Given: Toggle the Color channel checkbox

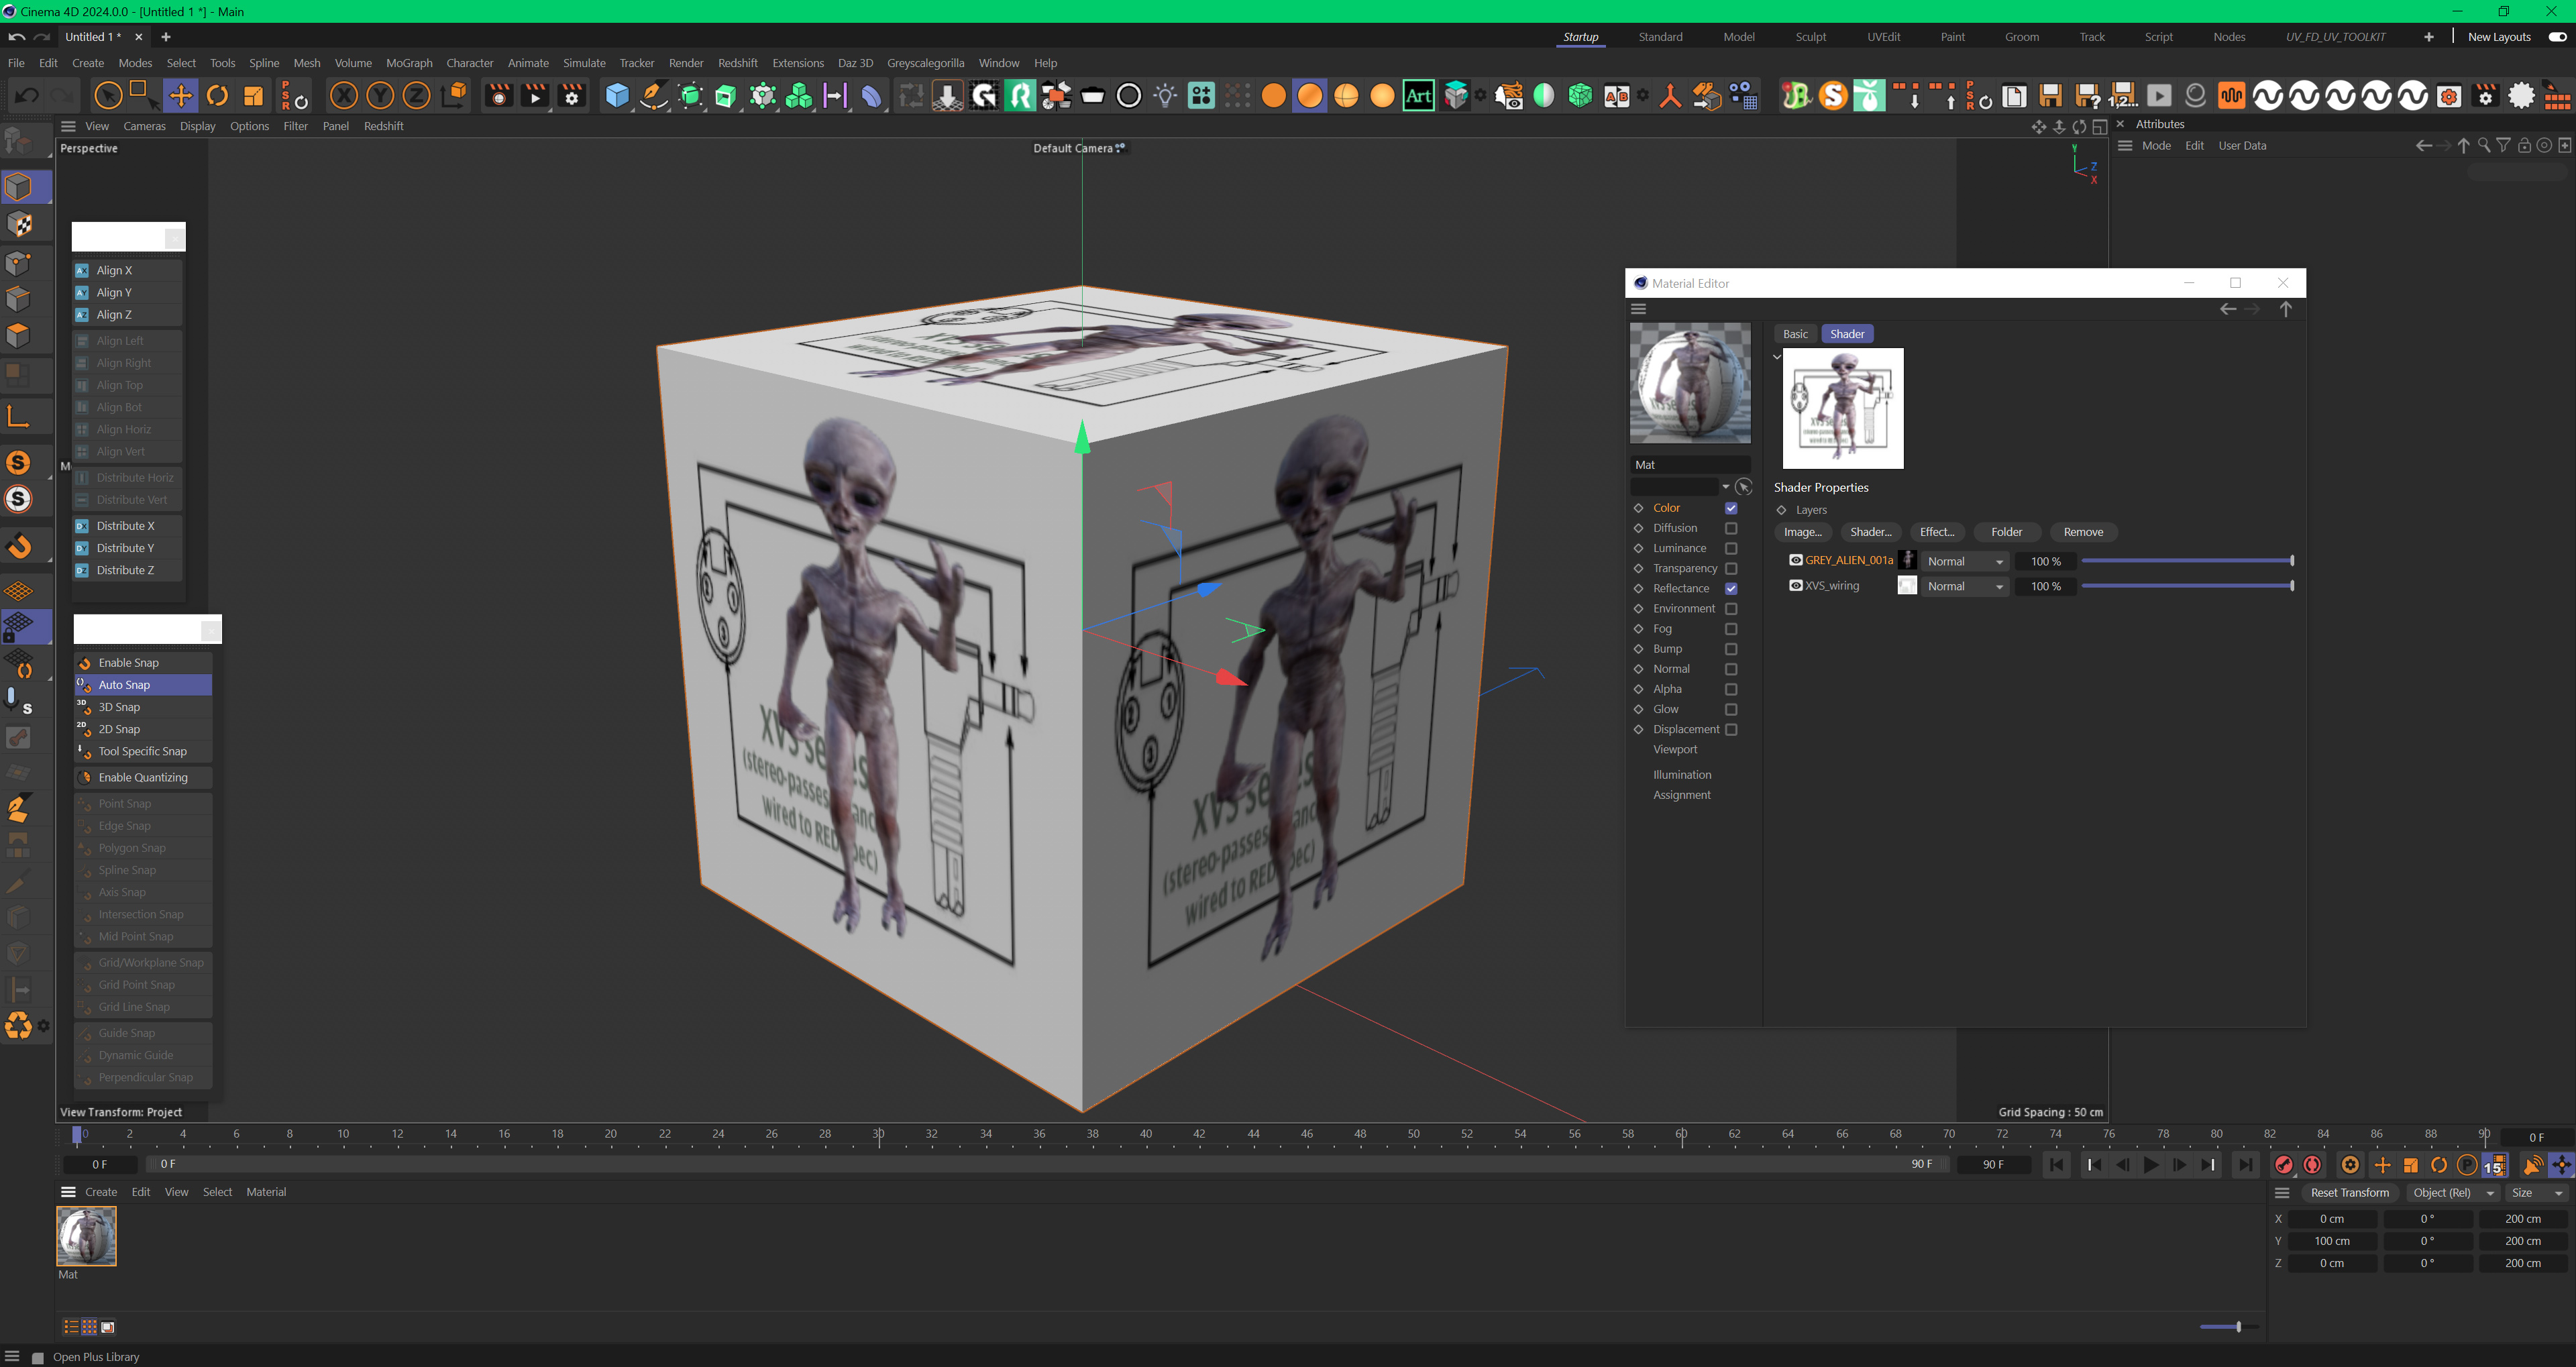Looking at the screenshot, I should pyautogui.click(x=1731, y=508).
